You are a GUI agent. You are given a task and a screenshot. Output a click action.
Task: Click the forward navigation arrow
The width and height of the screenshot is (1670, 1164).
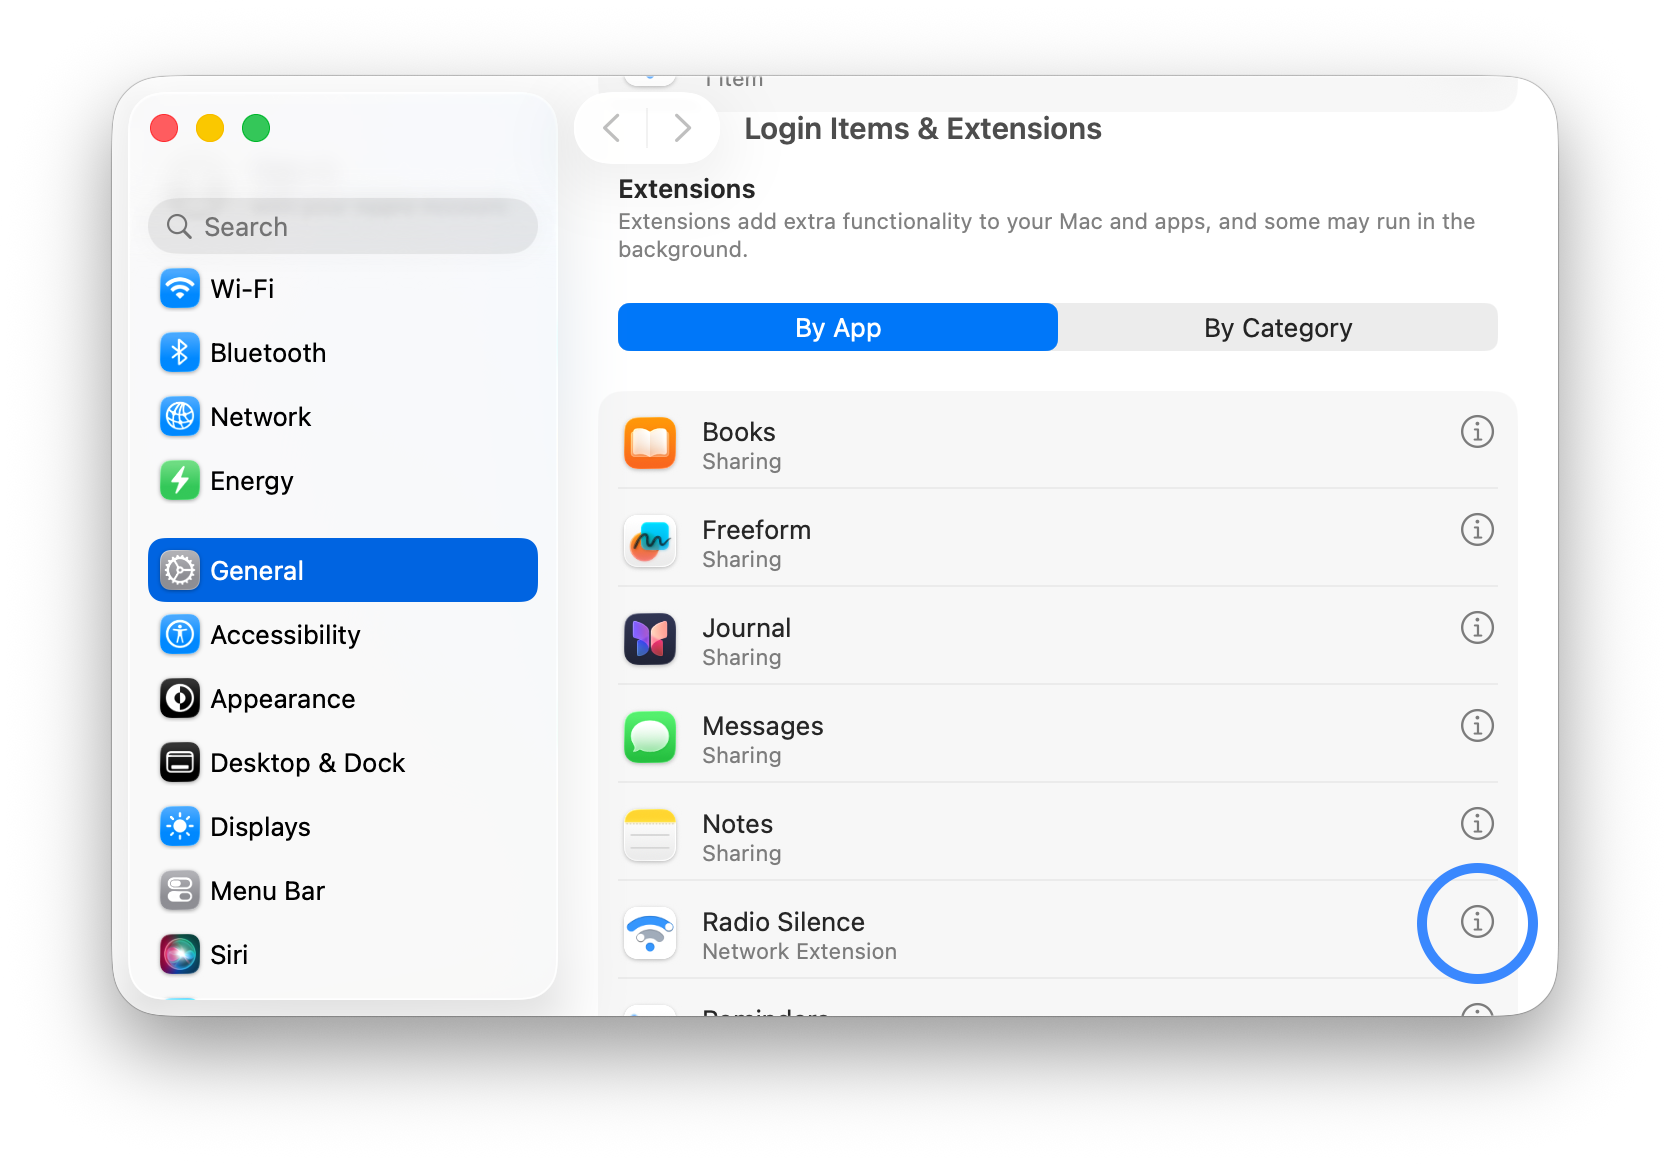682,128
